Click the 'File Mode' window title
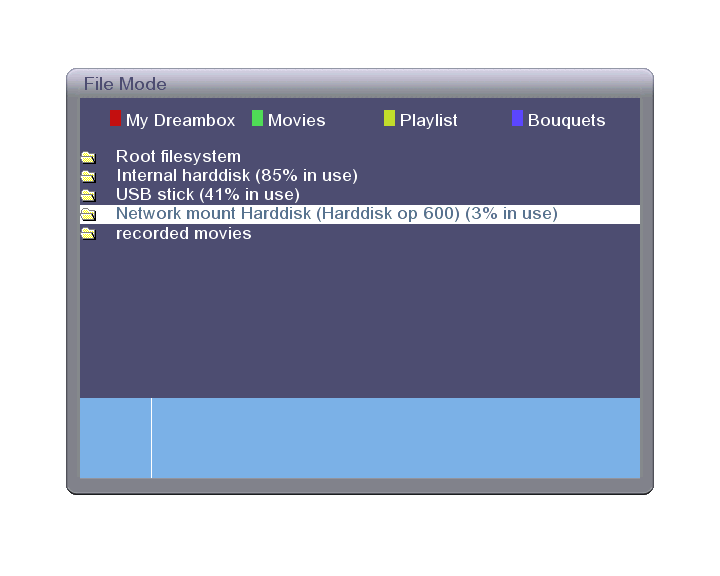 coord(125,84)
